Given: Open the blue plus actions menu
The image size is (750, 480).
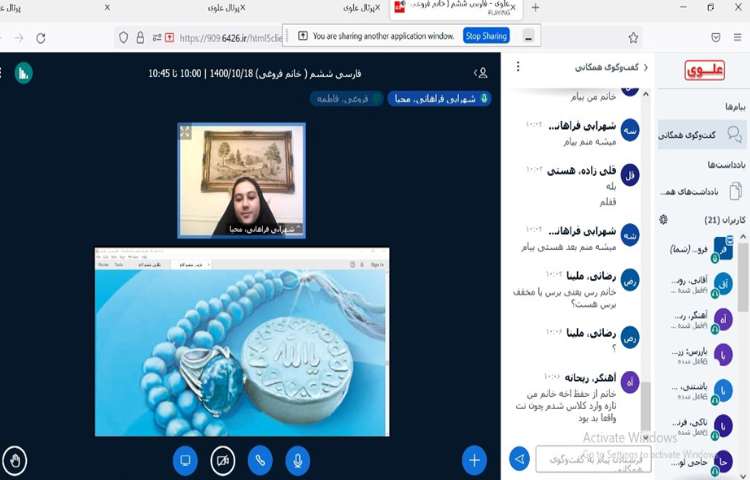Looking at the screenshot, I should tap(474, 460).
